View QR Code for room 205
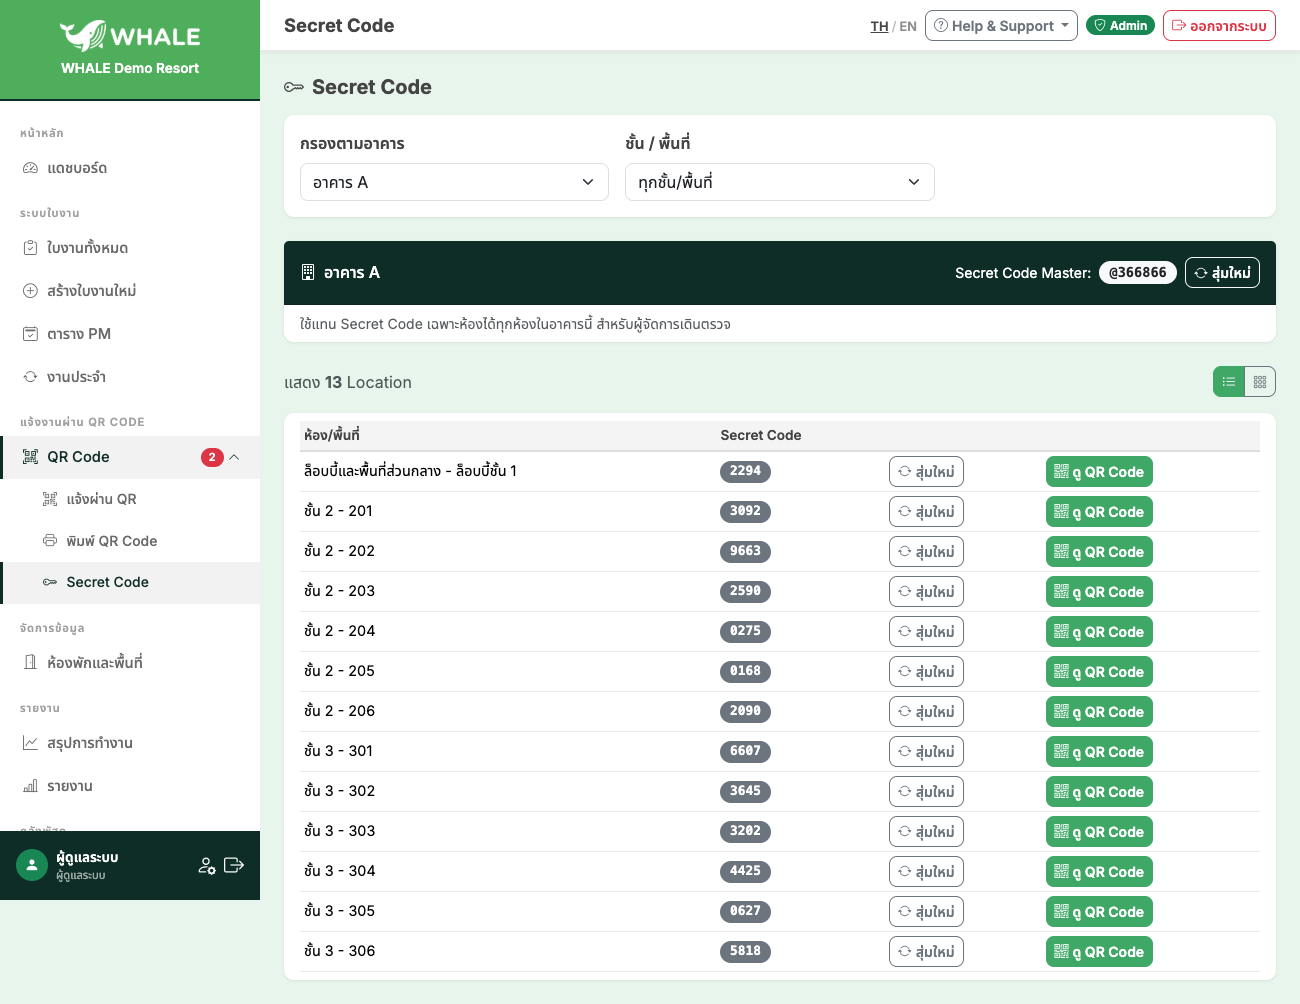This screenshot has width=1300, height=1004. pos(1099,672)
